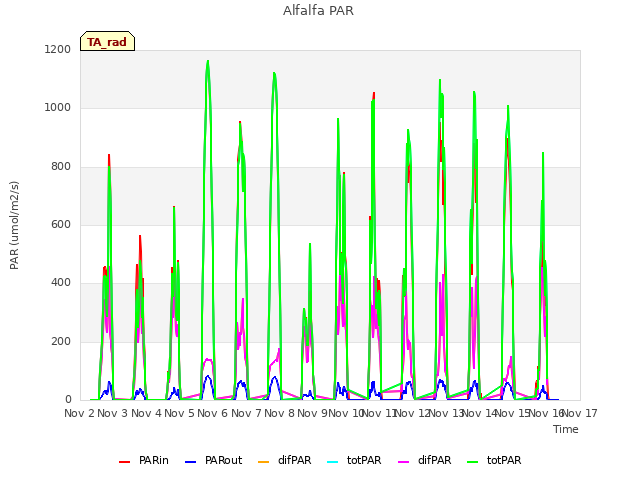
Task: Click the 400 y-axis tick label
Action: [61, 283]
